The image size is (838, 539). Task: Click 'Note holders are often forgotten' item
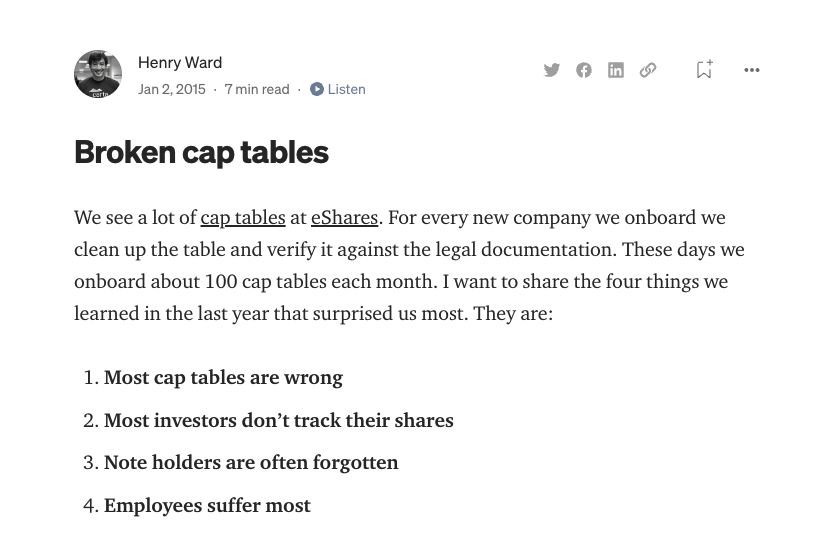(251, 463)
